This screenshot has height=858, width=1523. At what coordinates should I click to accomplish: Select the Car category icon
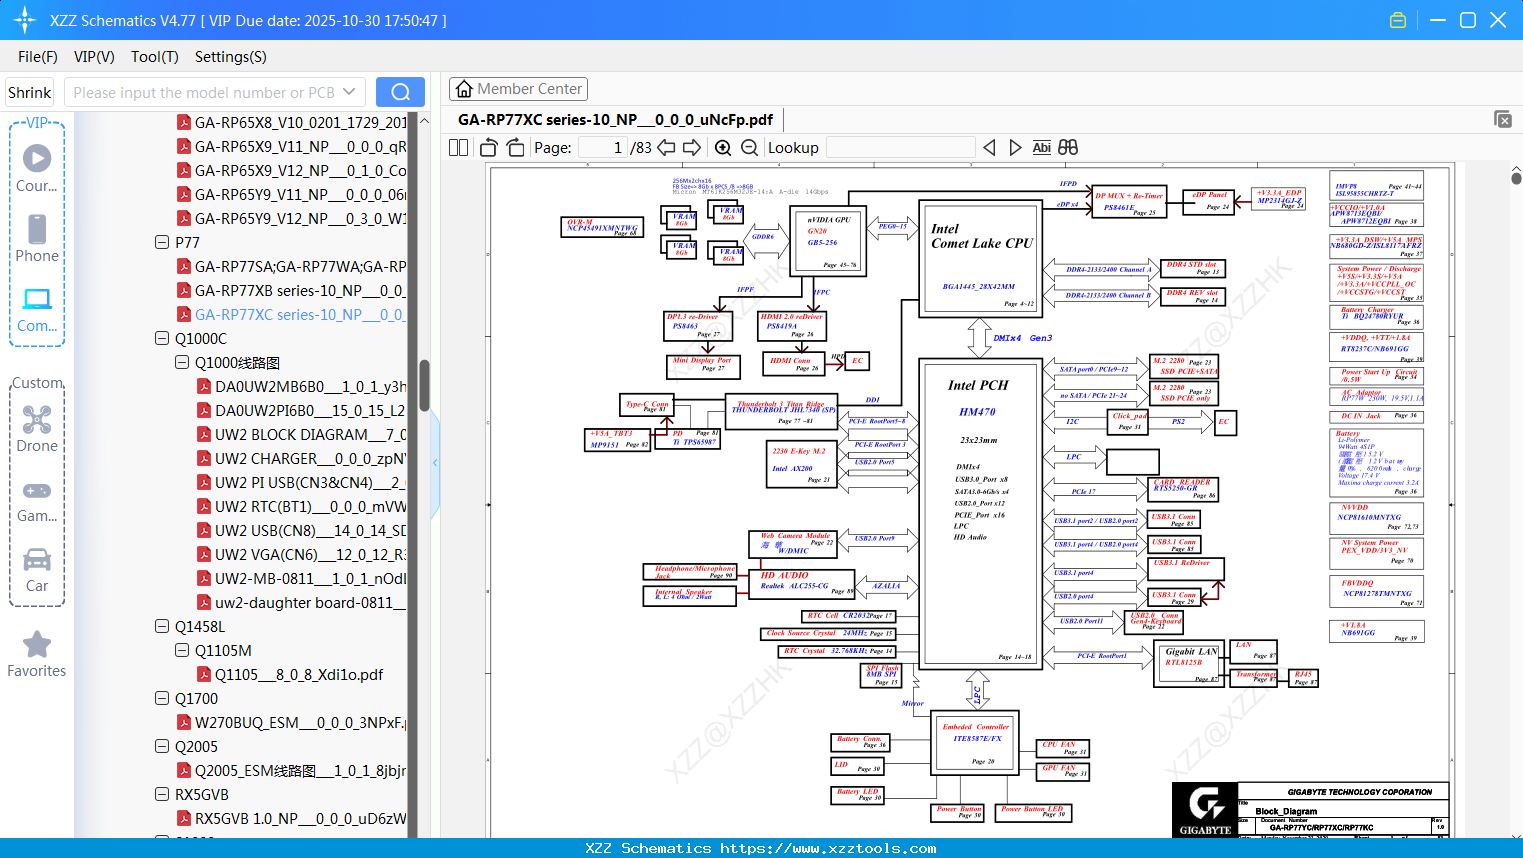pos(37,569)
